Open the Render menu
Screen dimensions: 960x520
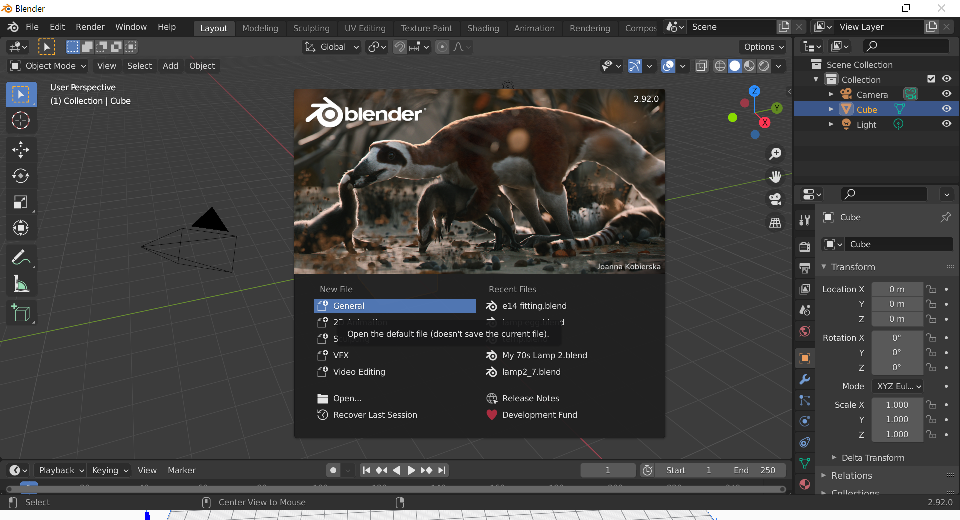(90, 27)
